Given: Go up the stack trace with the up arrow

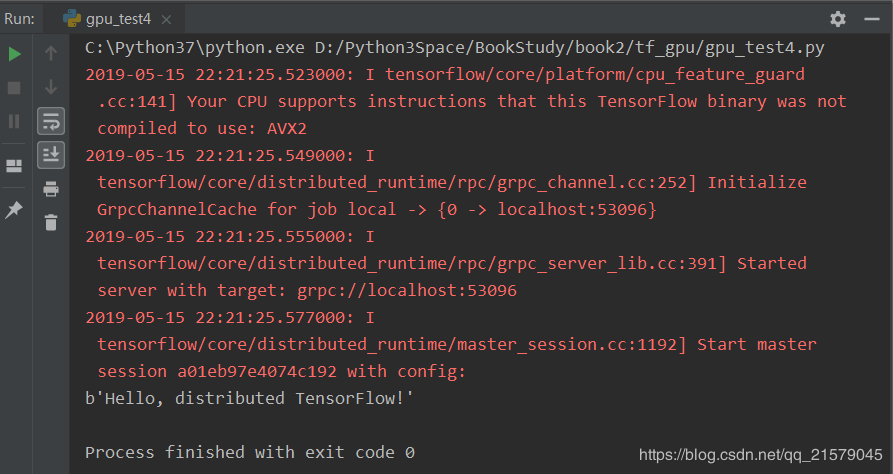Looking at the screenshot, I should pos(51,54).
